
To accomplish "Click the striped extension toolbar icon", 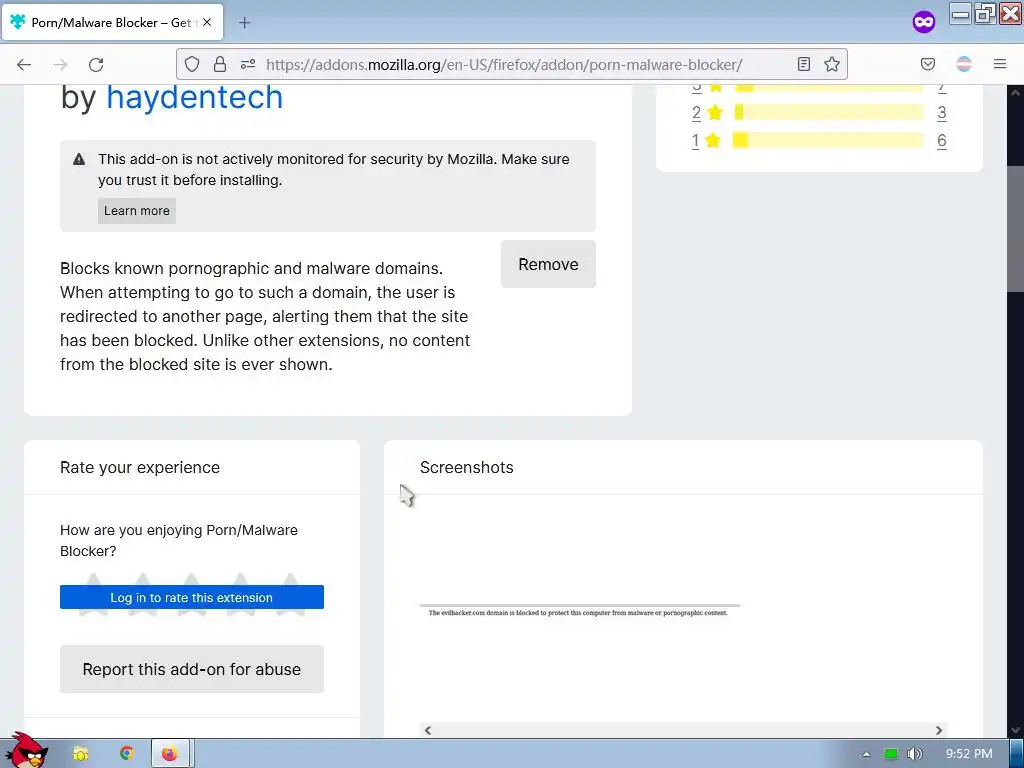I will 964,64.
